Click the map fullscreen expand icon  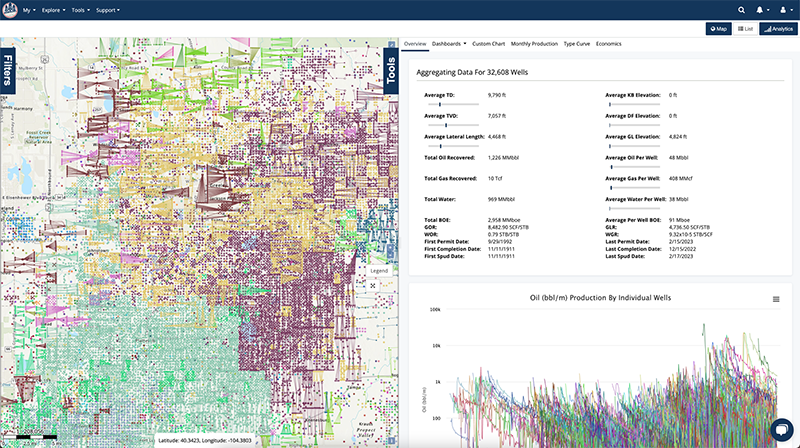coord(373,285)
